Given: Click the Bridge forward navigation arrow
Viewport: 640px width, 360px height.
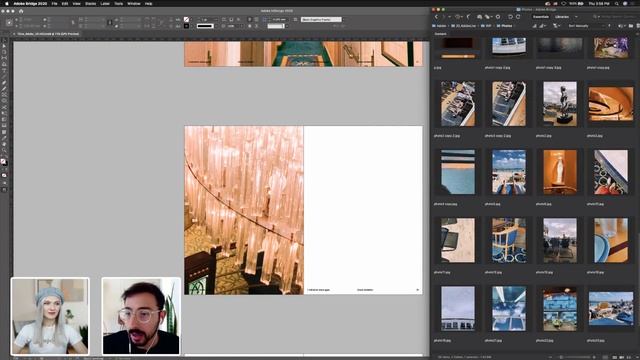Looking at the screenshot, I should pyautogui.click(x=443, y=17).
